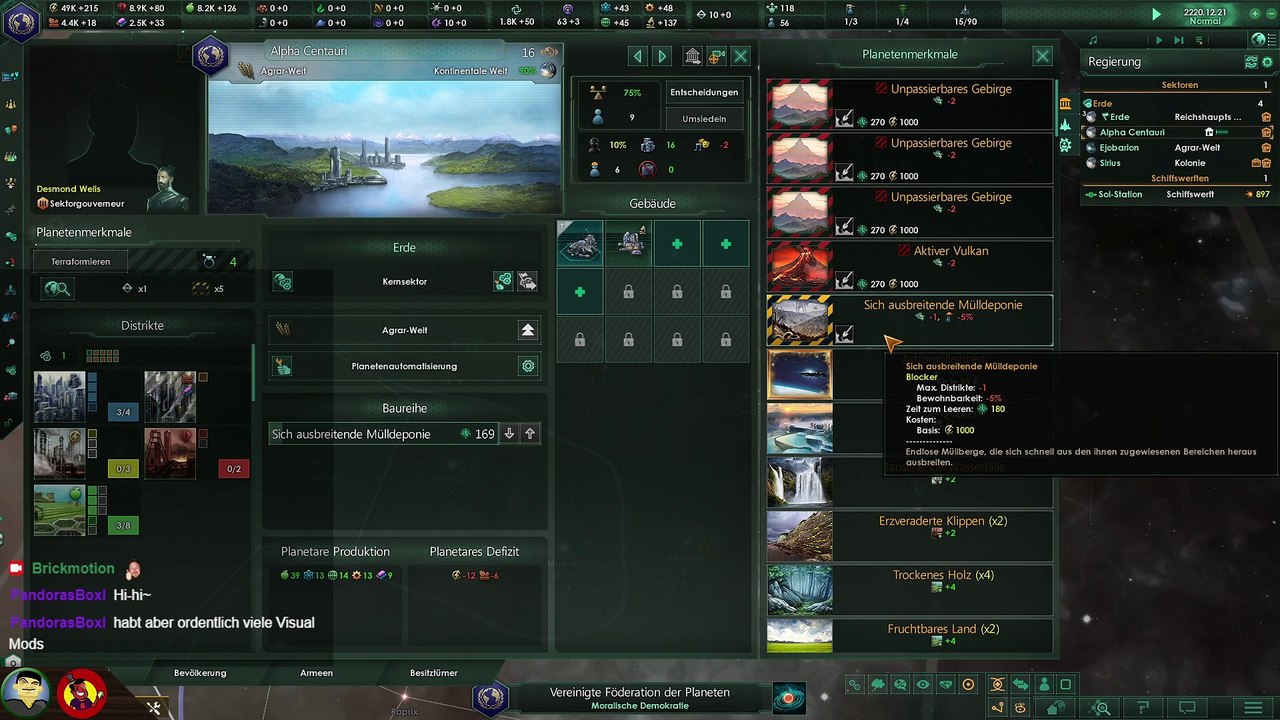1280x720 pixels.
Task: Move Mülldeponie up in build queue
Action: tap(530, 434)
